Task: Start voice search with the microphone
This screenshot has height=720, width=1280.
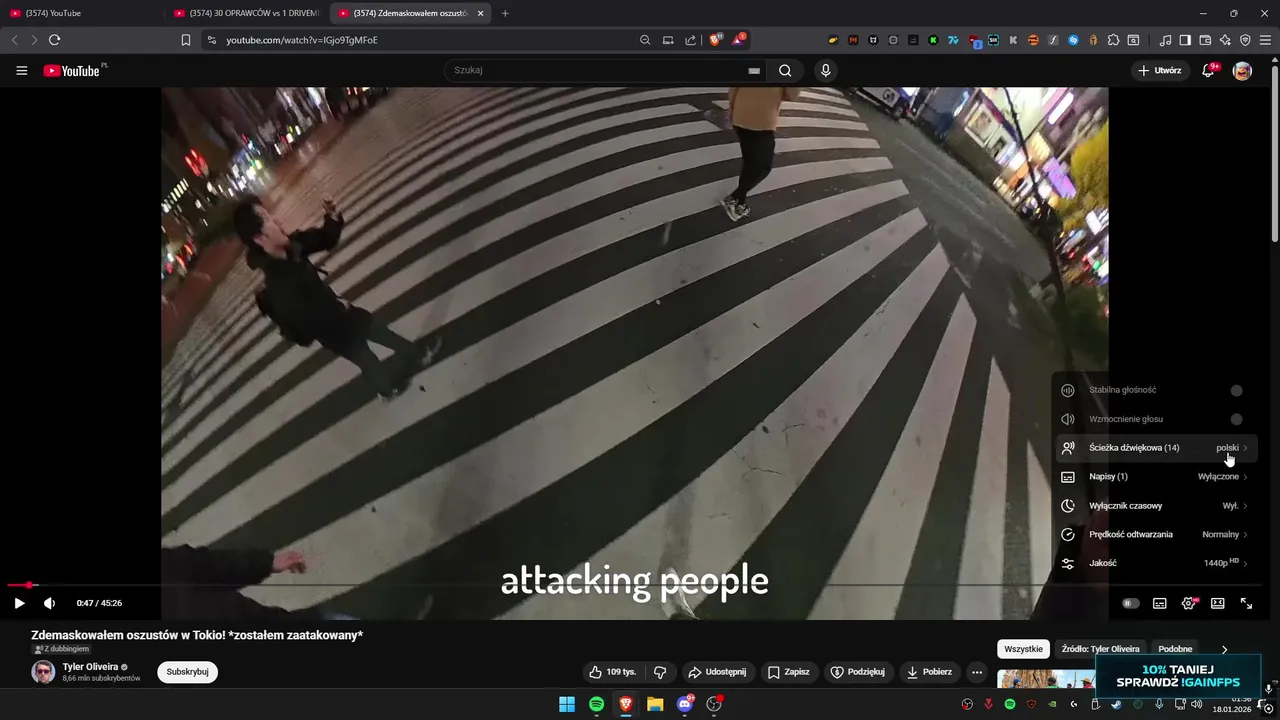Action: [x=825, y=71]
